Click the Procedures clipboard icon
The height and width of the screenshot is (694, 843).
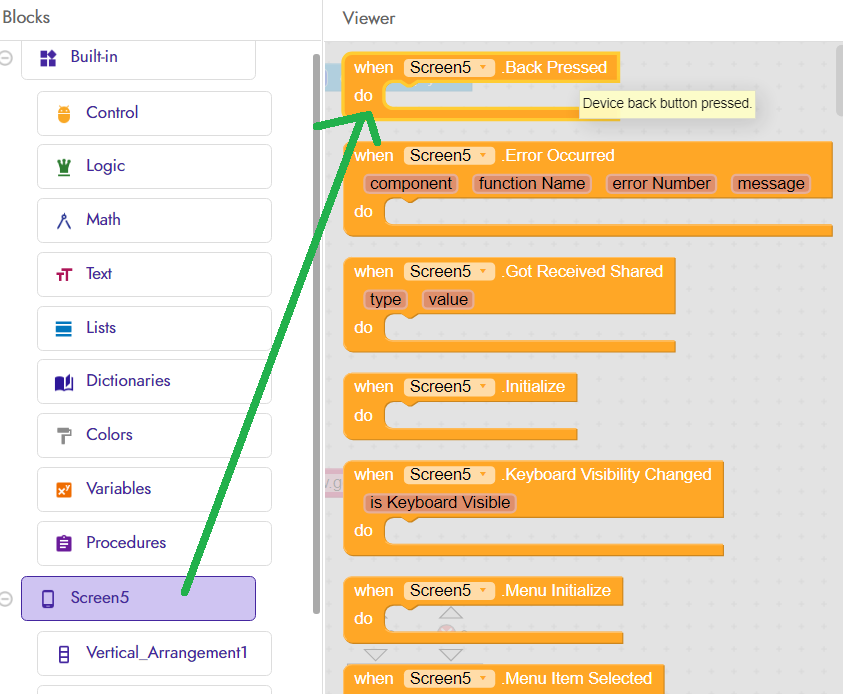64,543
